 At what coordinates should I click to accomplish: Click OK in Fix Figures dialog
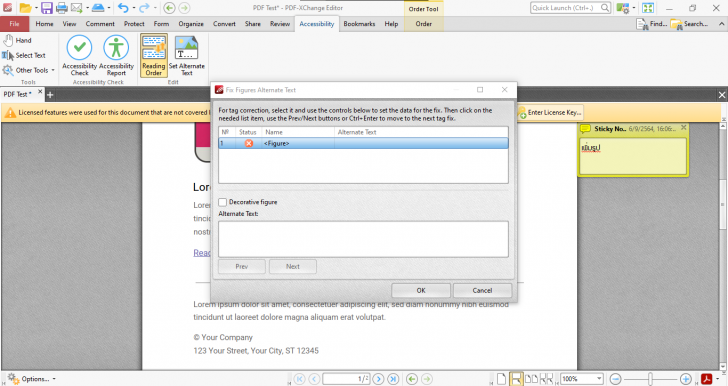421,290
